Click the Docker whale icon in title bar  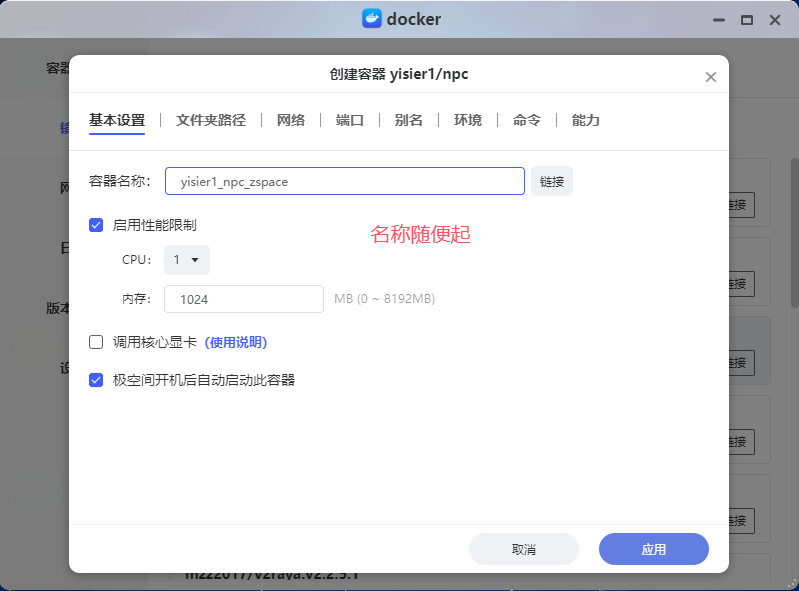(x=373, y=19)
